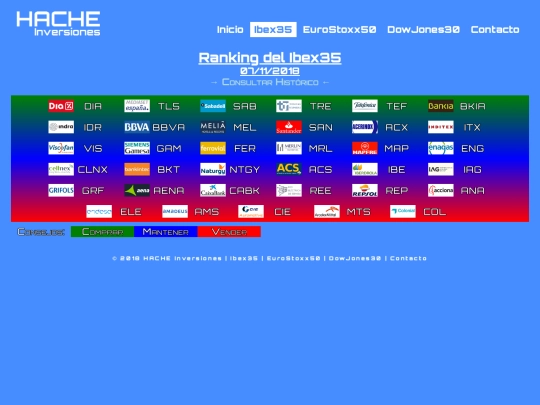The image size is (540, 405).
Task: Open the Contacto header menu item
Action: click(495, 30)
